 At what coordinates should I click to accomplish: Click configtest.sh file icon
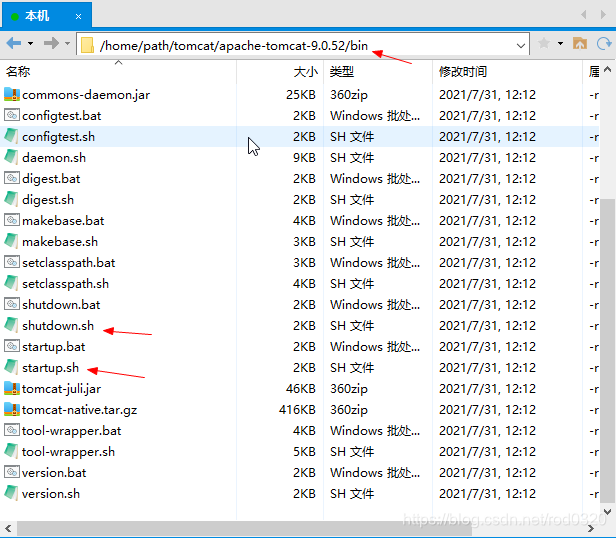tap(12, 136)
